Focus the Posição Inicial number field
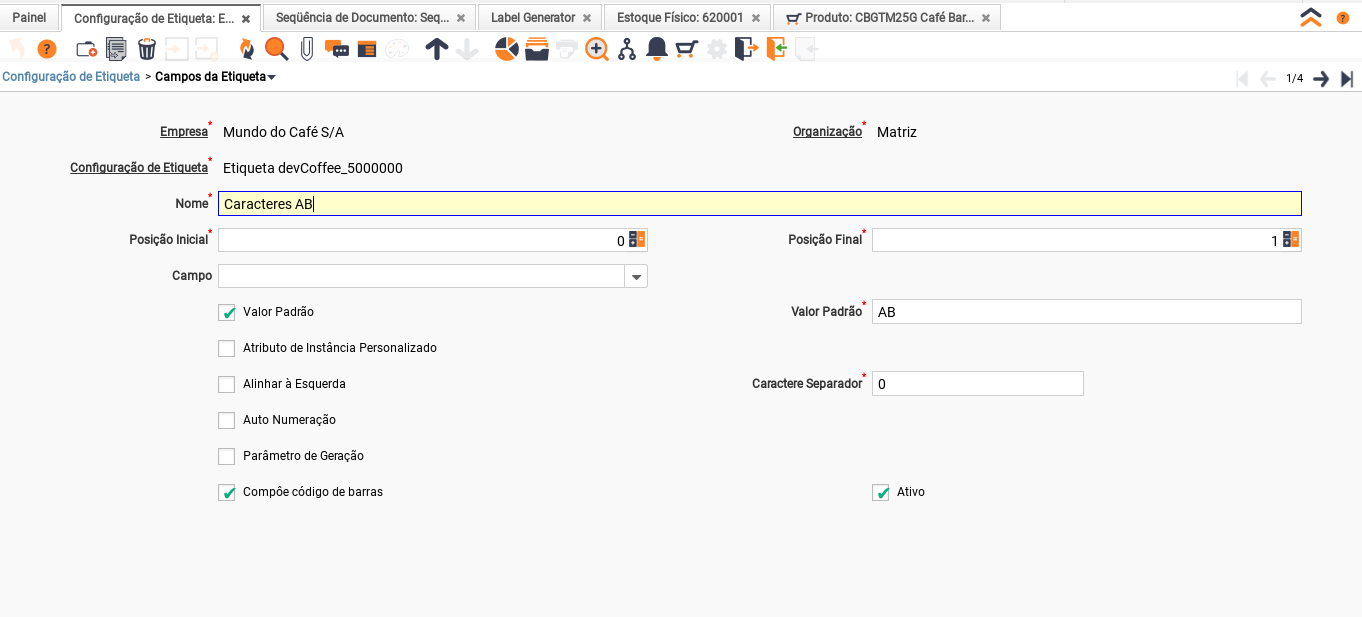The image size is (1362, 617). [x=423, y=240]
